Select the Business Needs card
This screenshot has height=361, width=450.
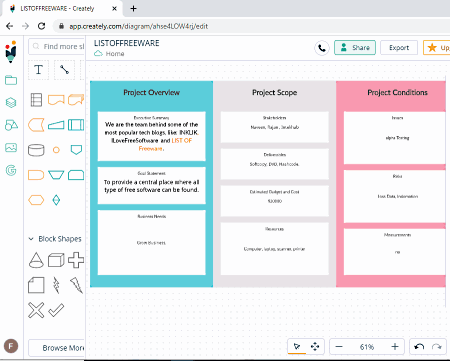point(151,242)
